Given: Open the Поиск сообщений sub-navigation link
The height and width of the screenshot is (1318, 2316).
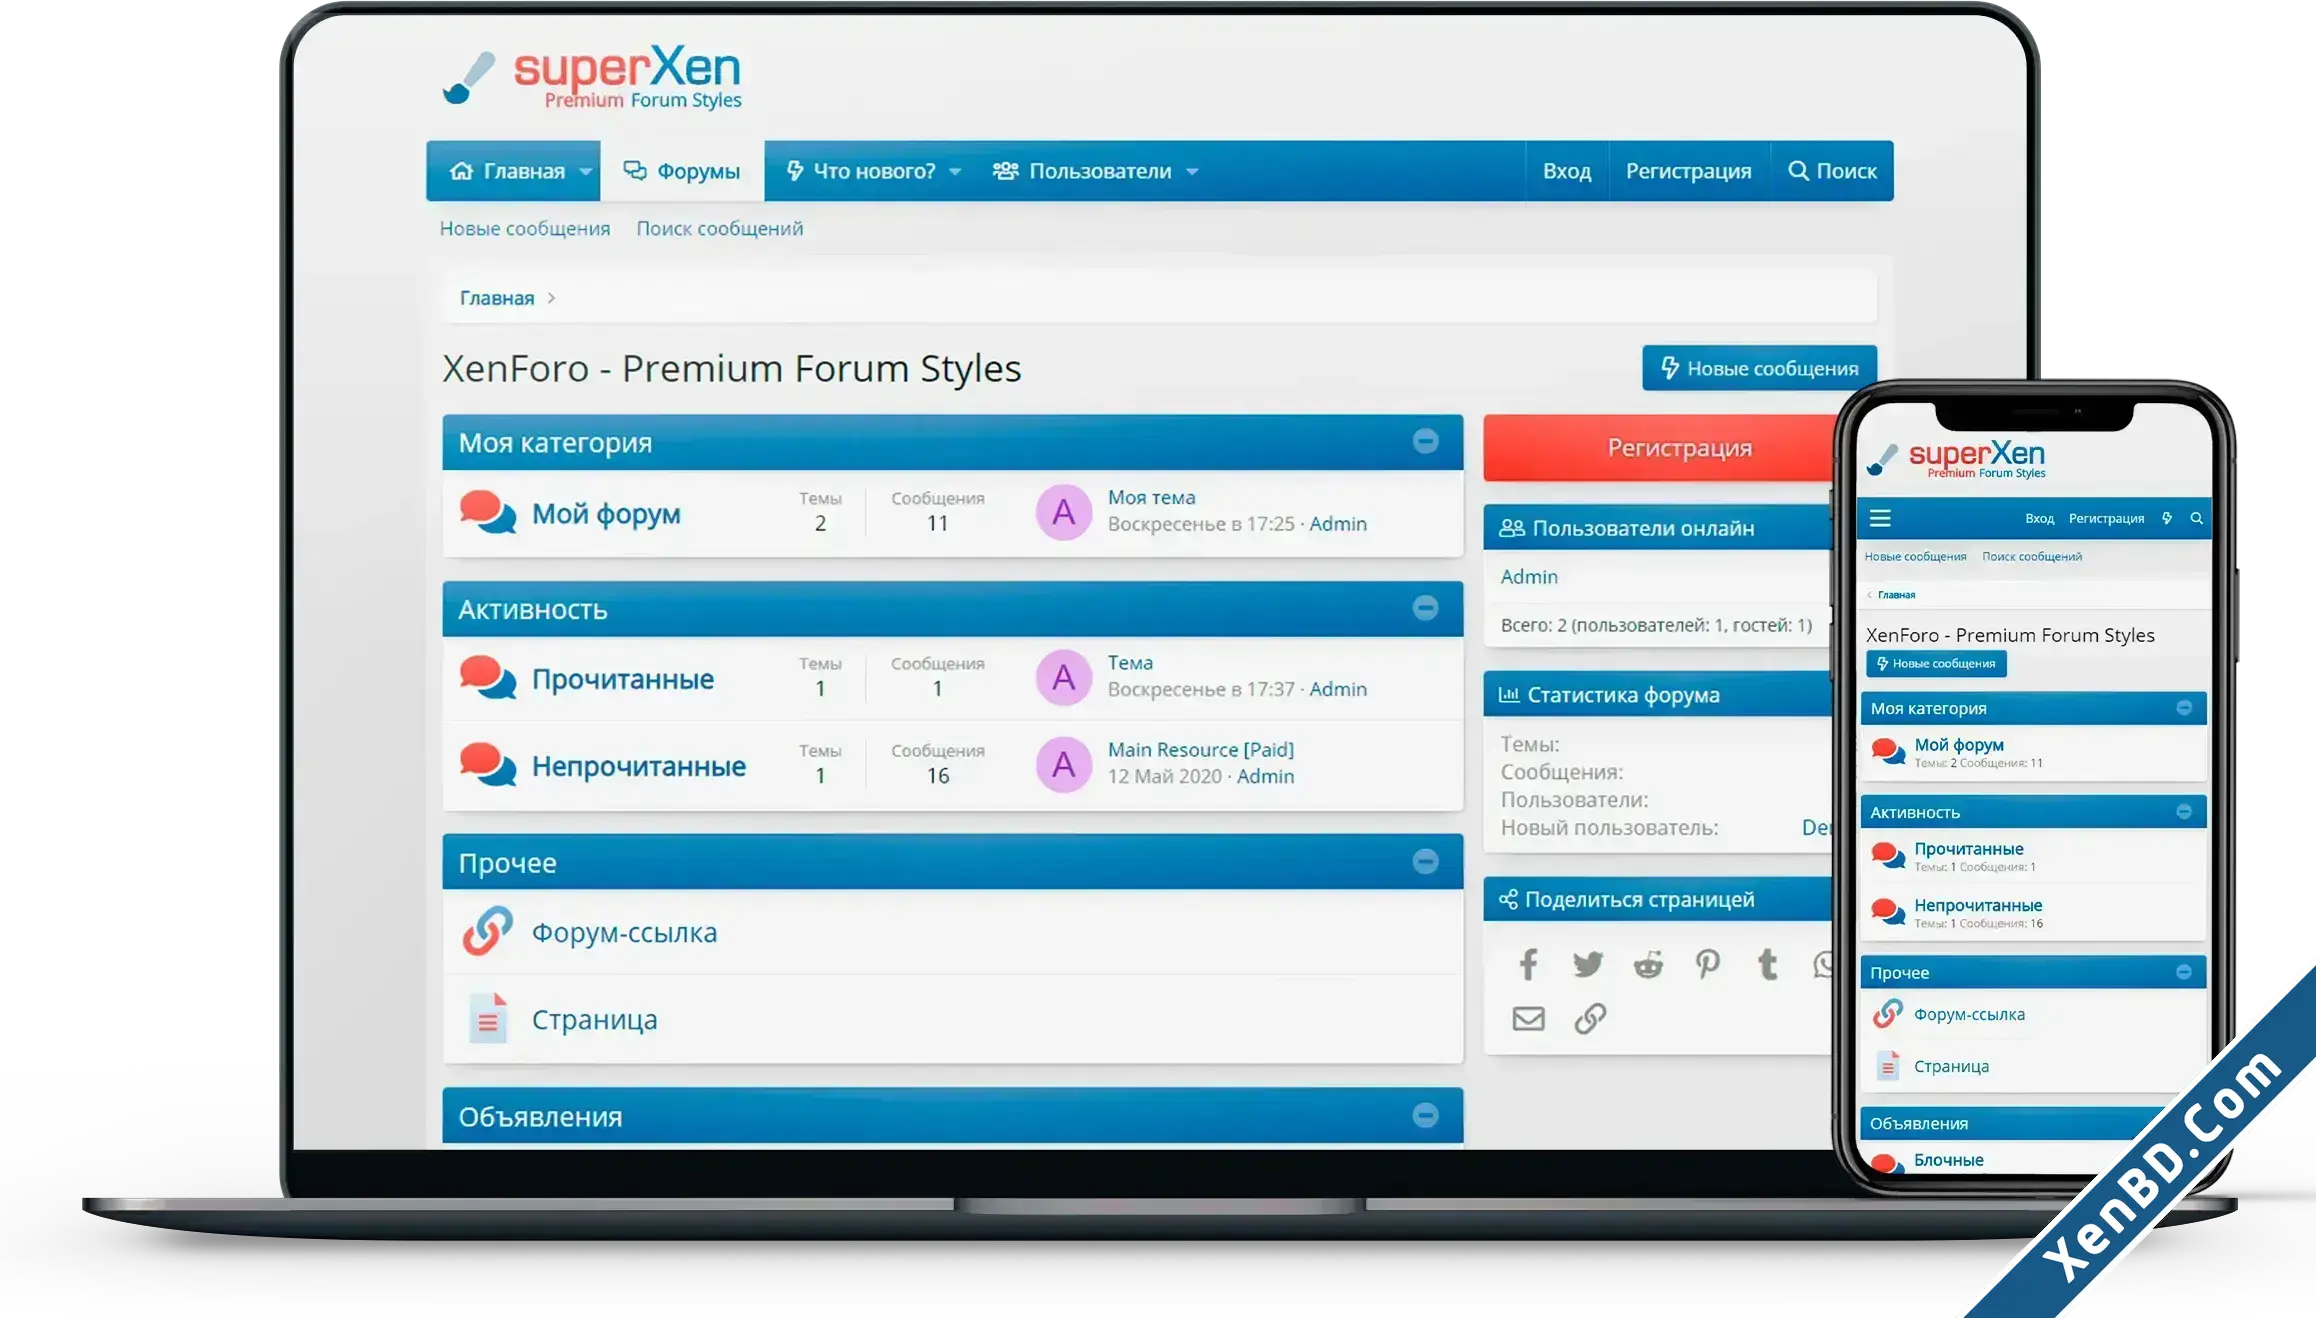Looking at the screenshot, I should [x=720, y=229].
